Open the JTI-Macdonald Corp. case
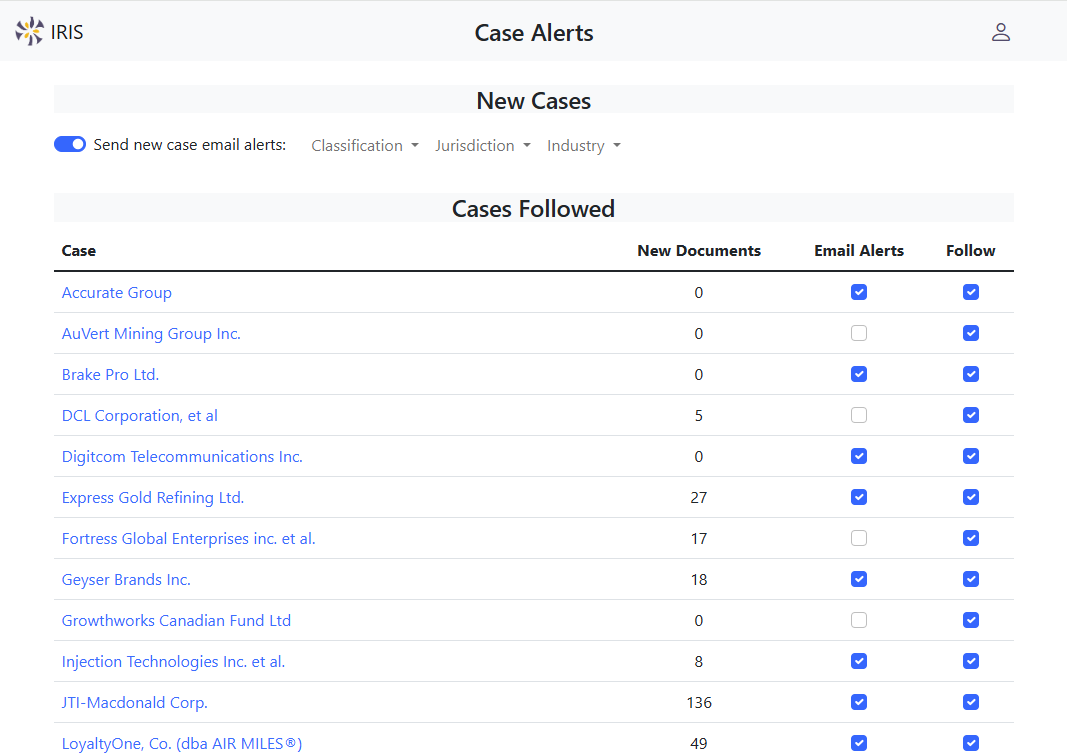Image resolution: width=1067 pixels, height=756 pixels. [134, 702]
